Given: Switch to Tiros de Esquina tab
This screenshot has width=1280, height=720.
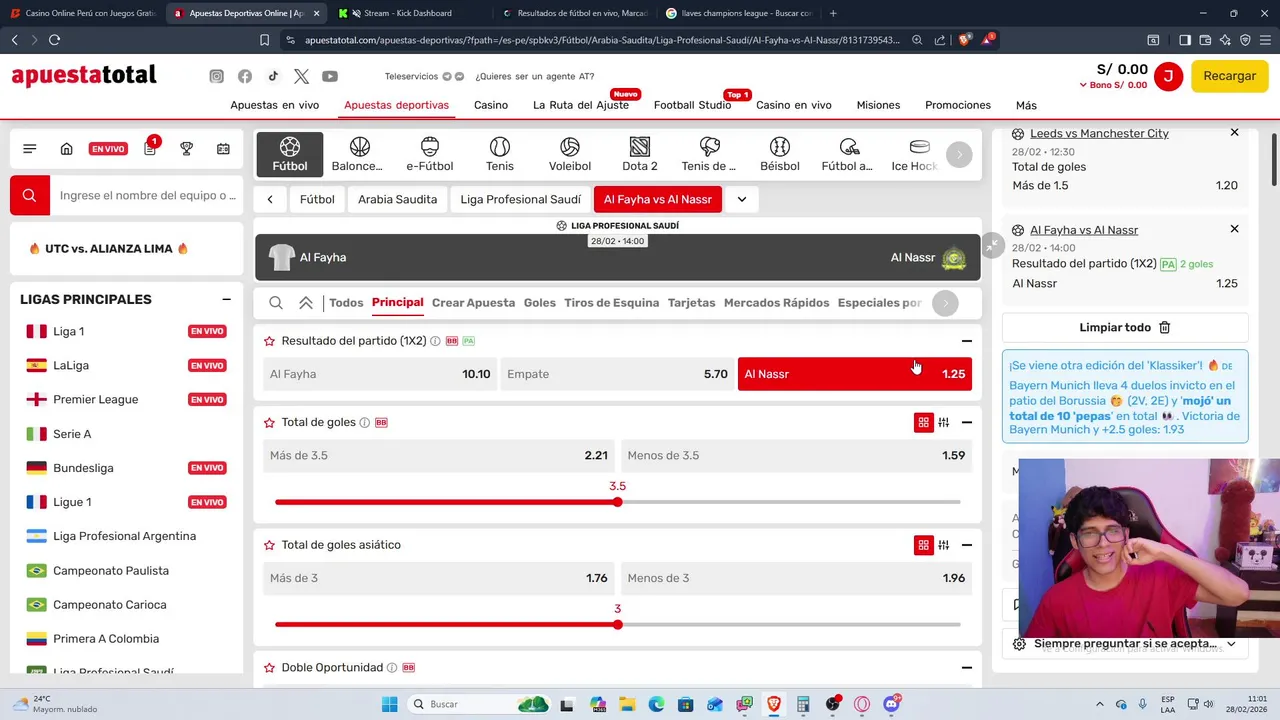Looking at the screenshot, I should (x=612, y=303).
